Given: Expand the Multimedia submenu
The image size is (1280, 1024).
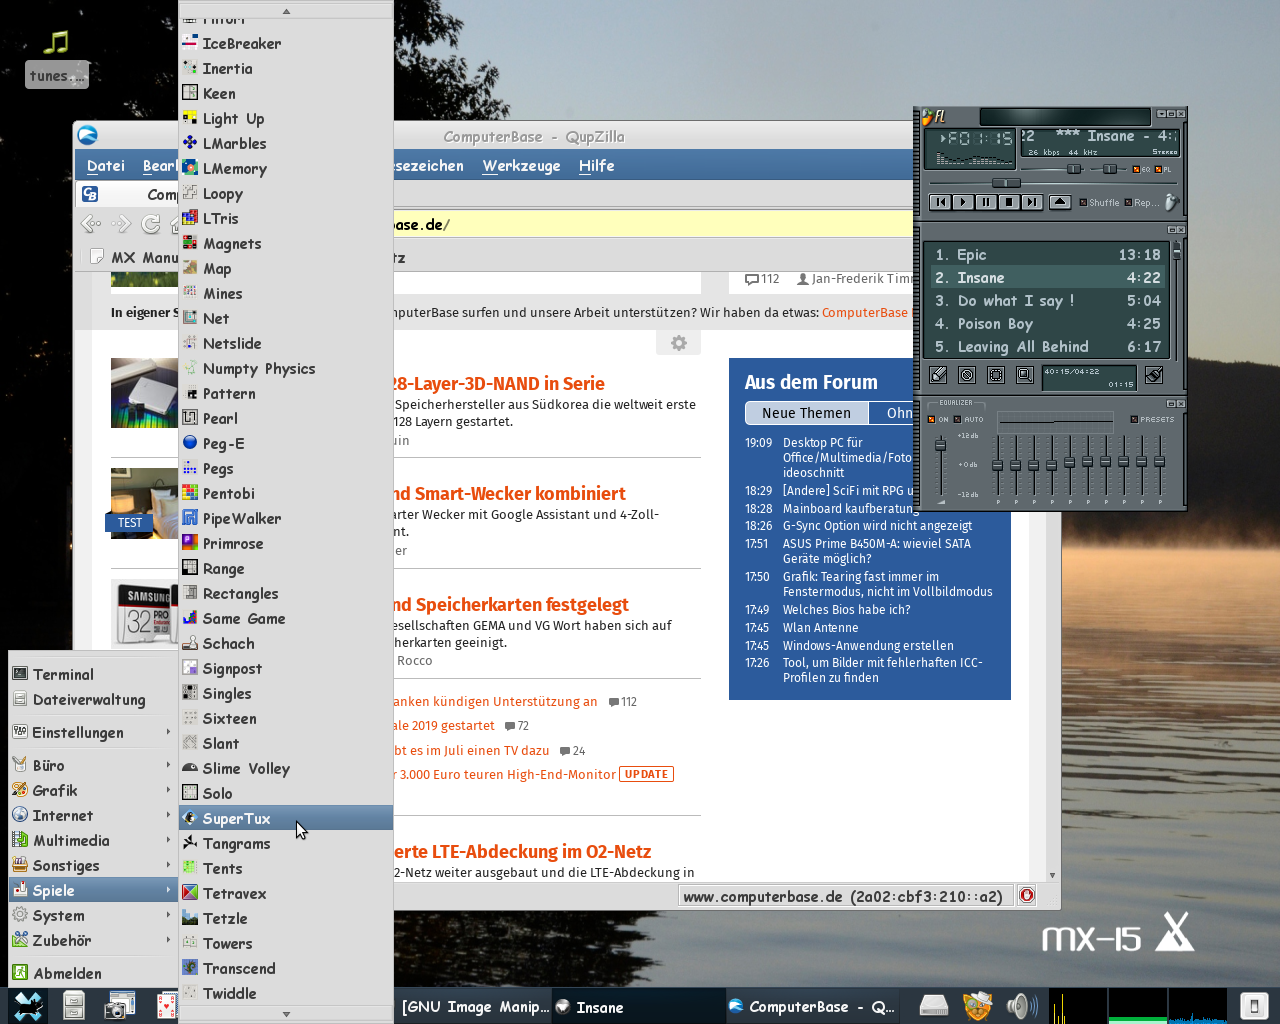Looking at the screenshot, I should [93, 840].
